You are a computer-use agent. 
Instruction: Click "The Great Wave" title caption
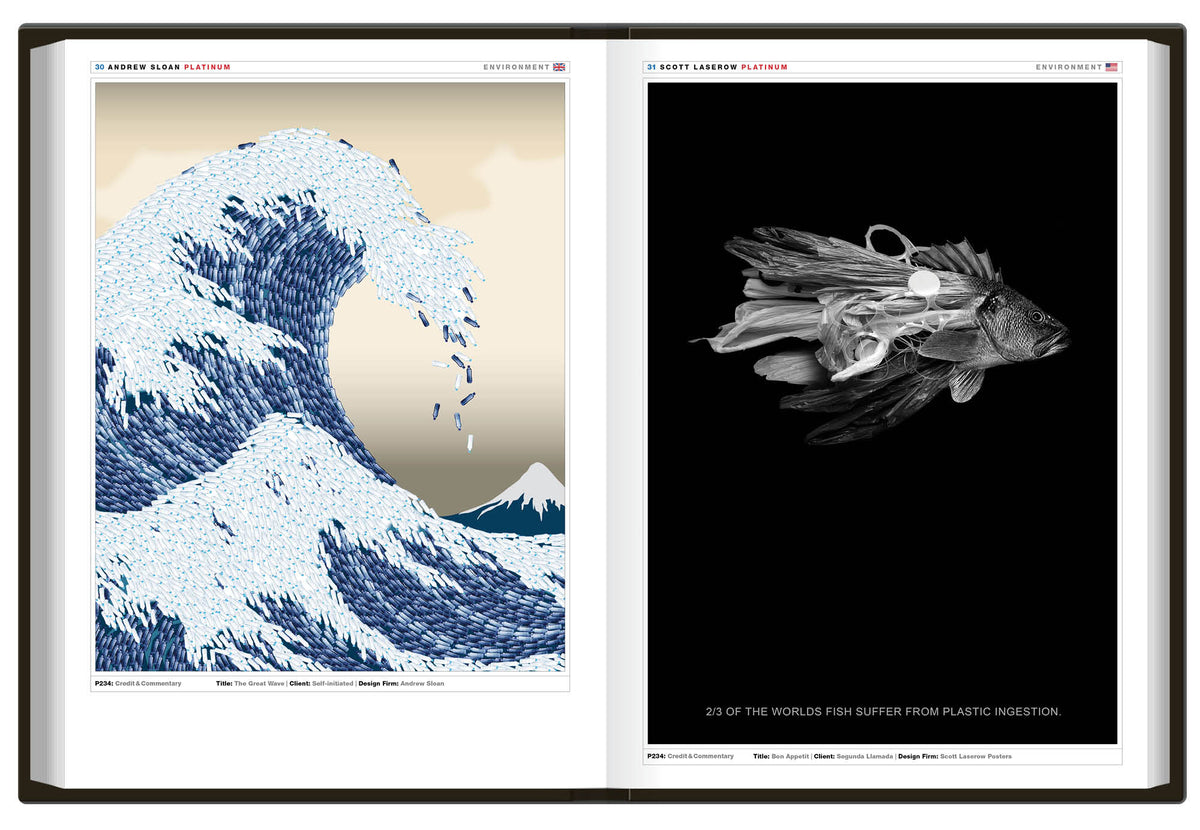coord(258,683)
